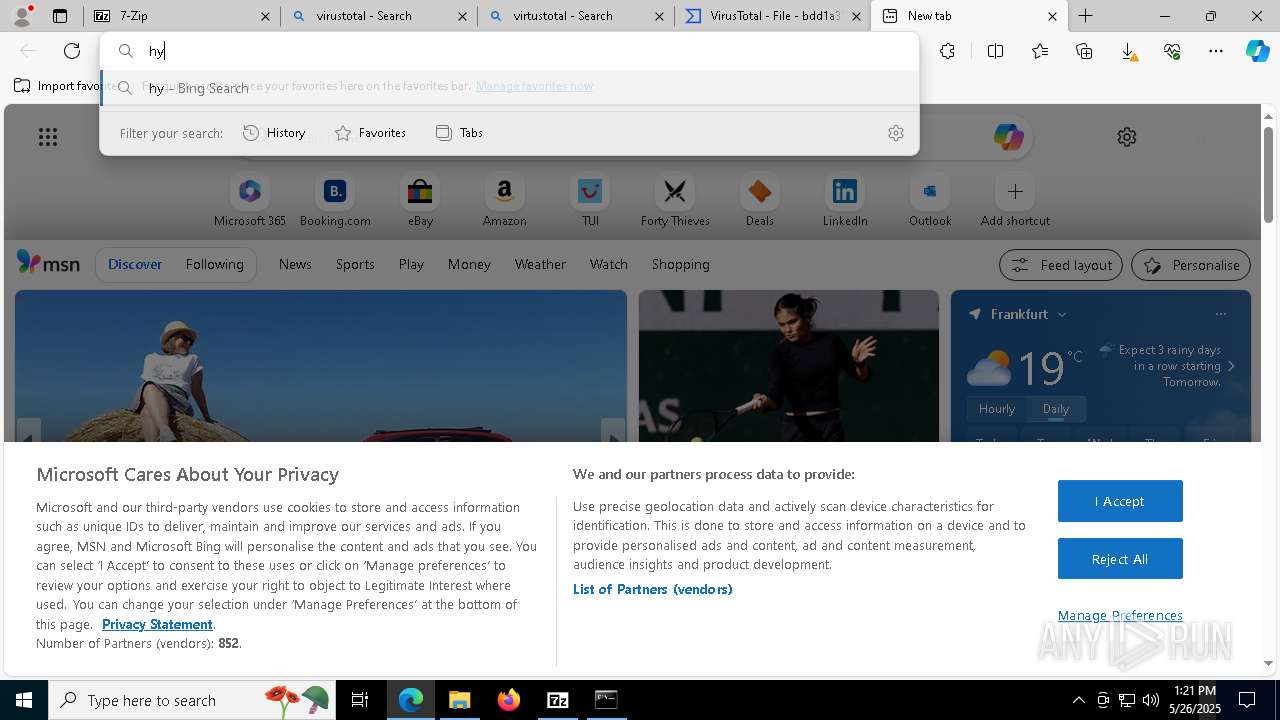Open Play section in MSN
Screen dimensions: 1280x720
(x=411, y=264)
